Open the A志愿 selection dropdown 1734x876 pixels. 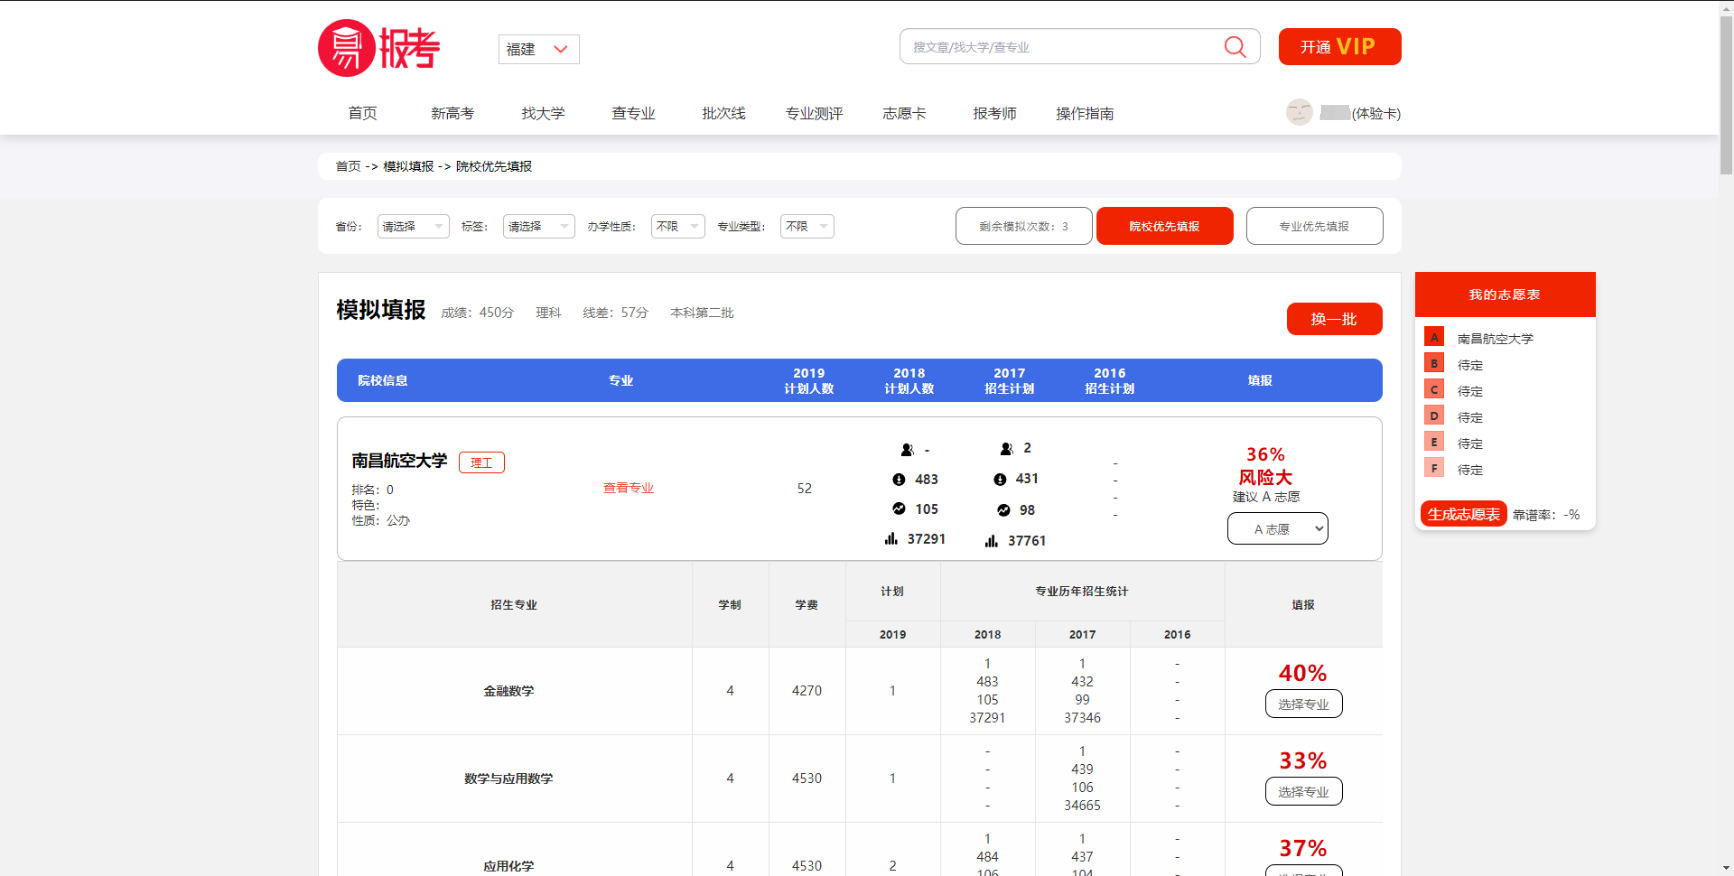pos(1277,529)
